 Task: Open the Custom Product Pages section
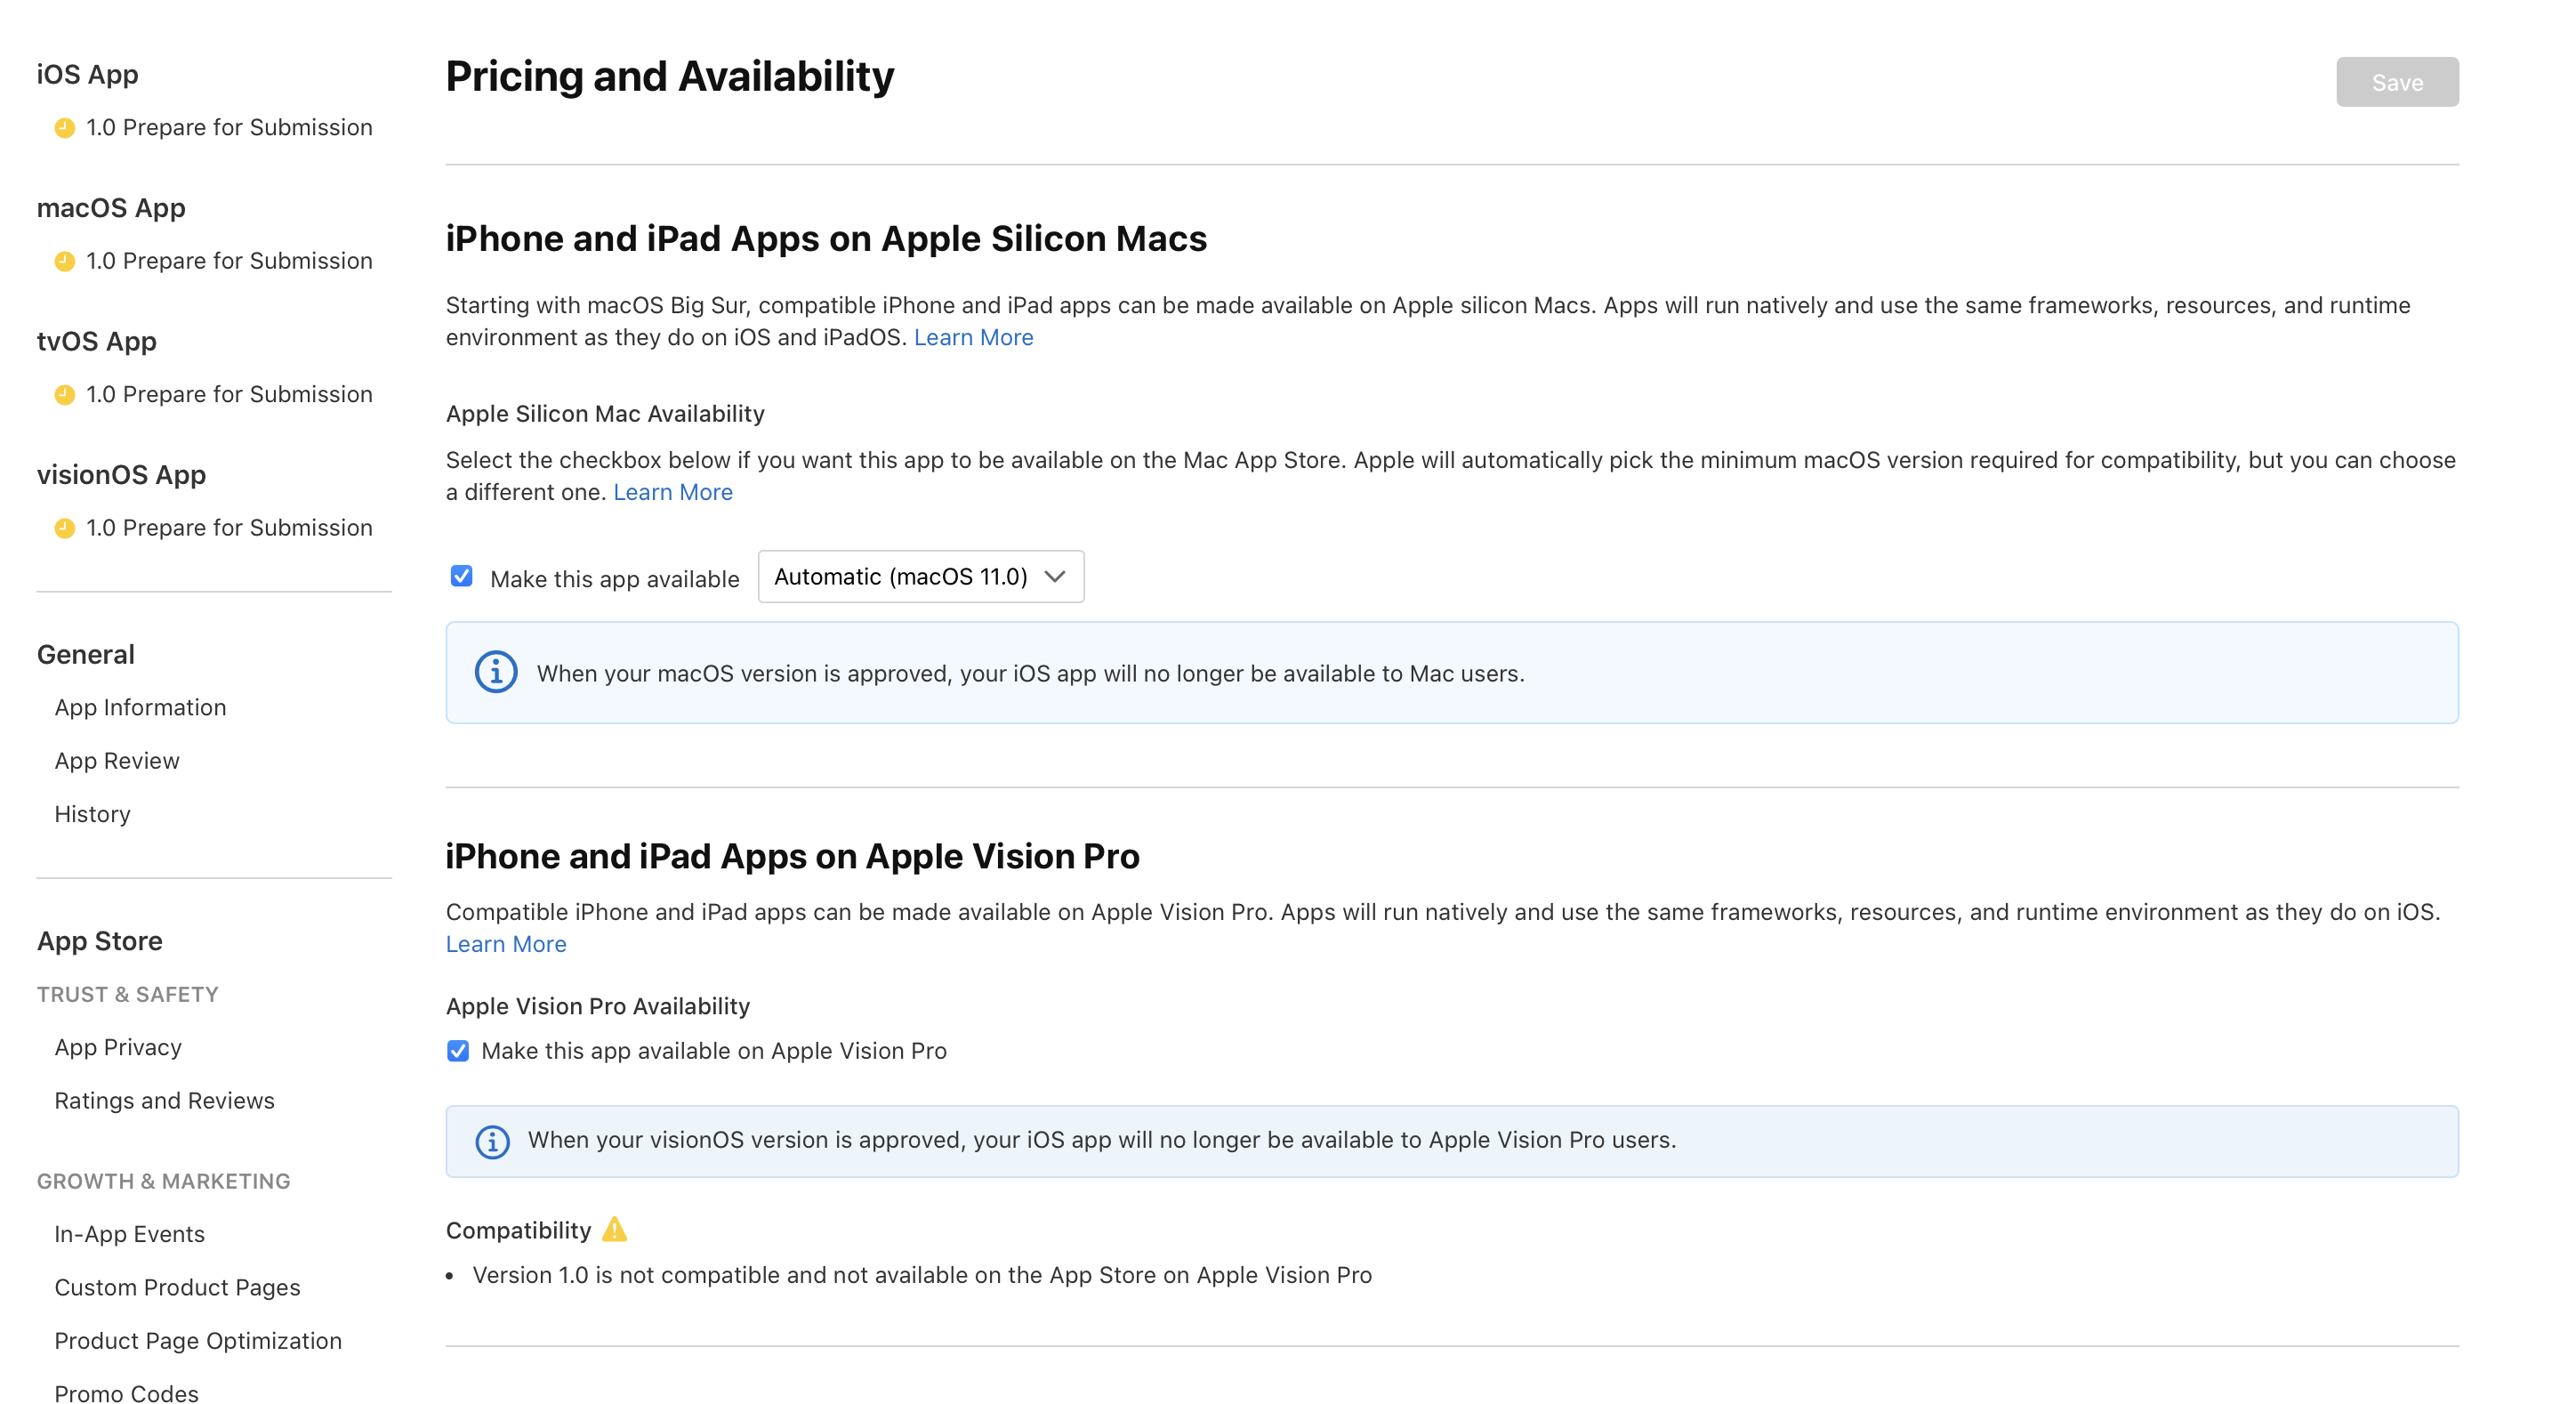[x=177, y=1287]
